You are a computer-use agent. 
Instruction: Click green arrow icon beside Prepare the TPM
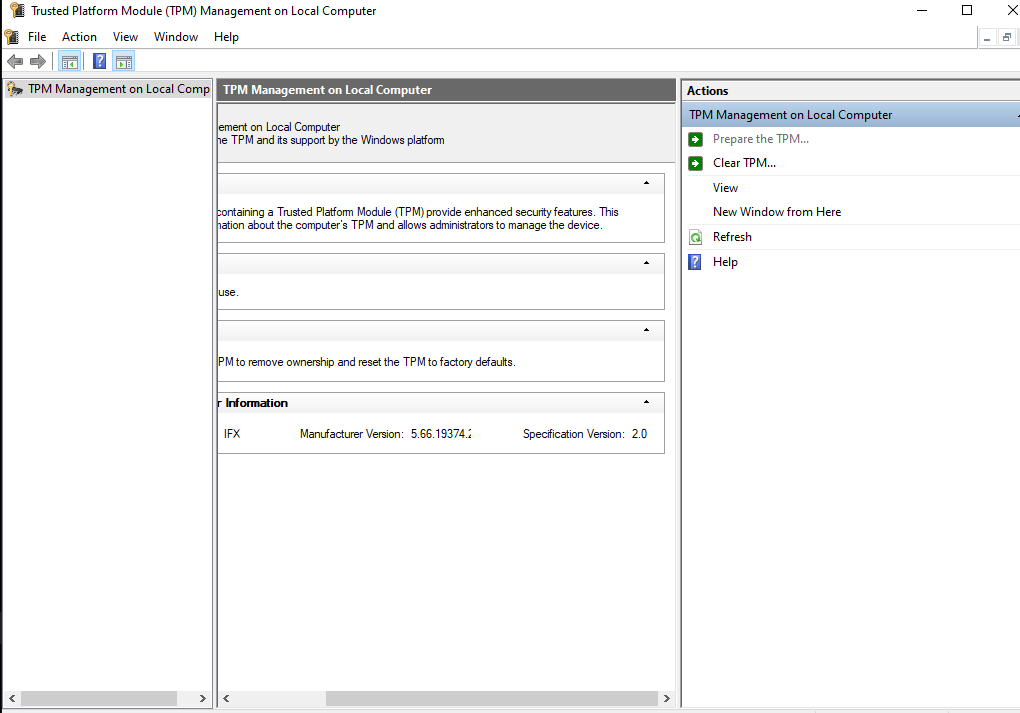pos(695,139)
